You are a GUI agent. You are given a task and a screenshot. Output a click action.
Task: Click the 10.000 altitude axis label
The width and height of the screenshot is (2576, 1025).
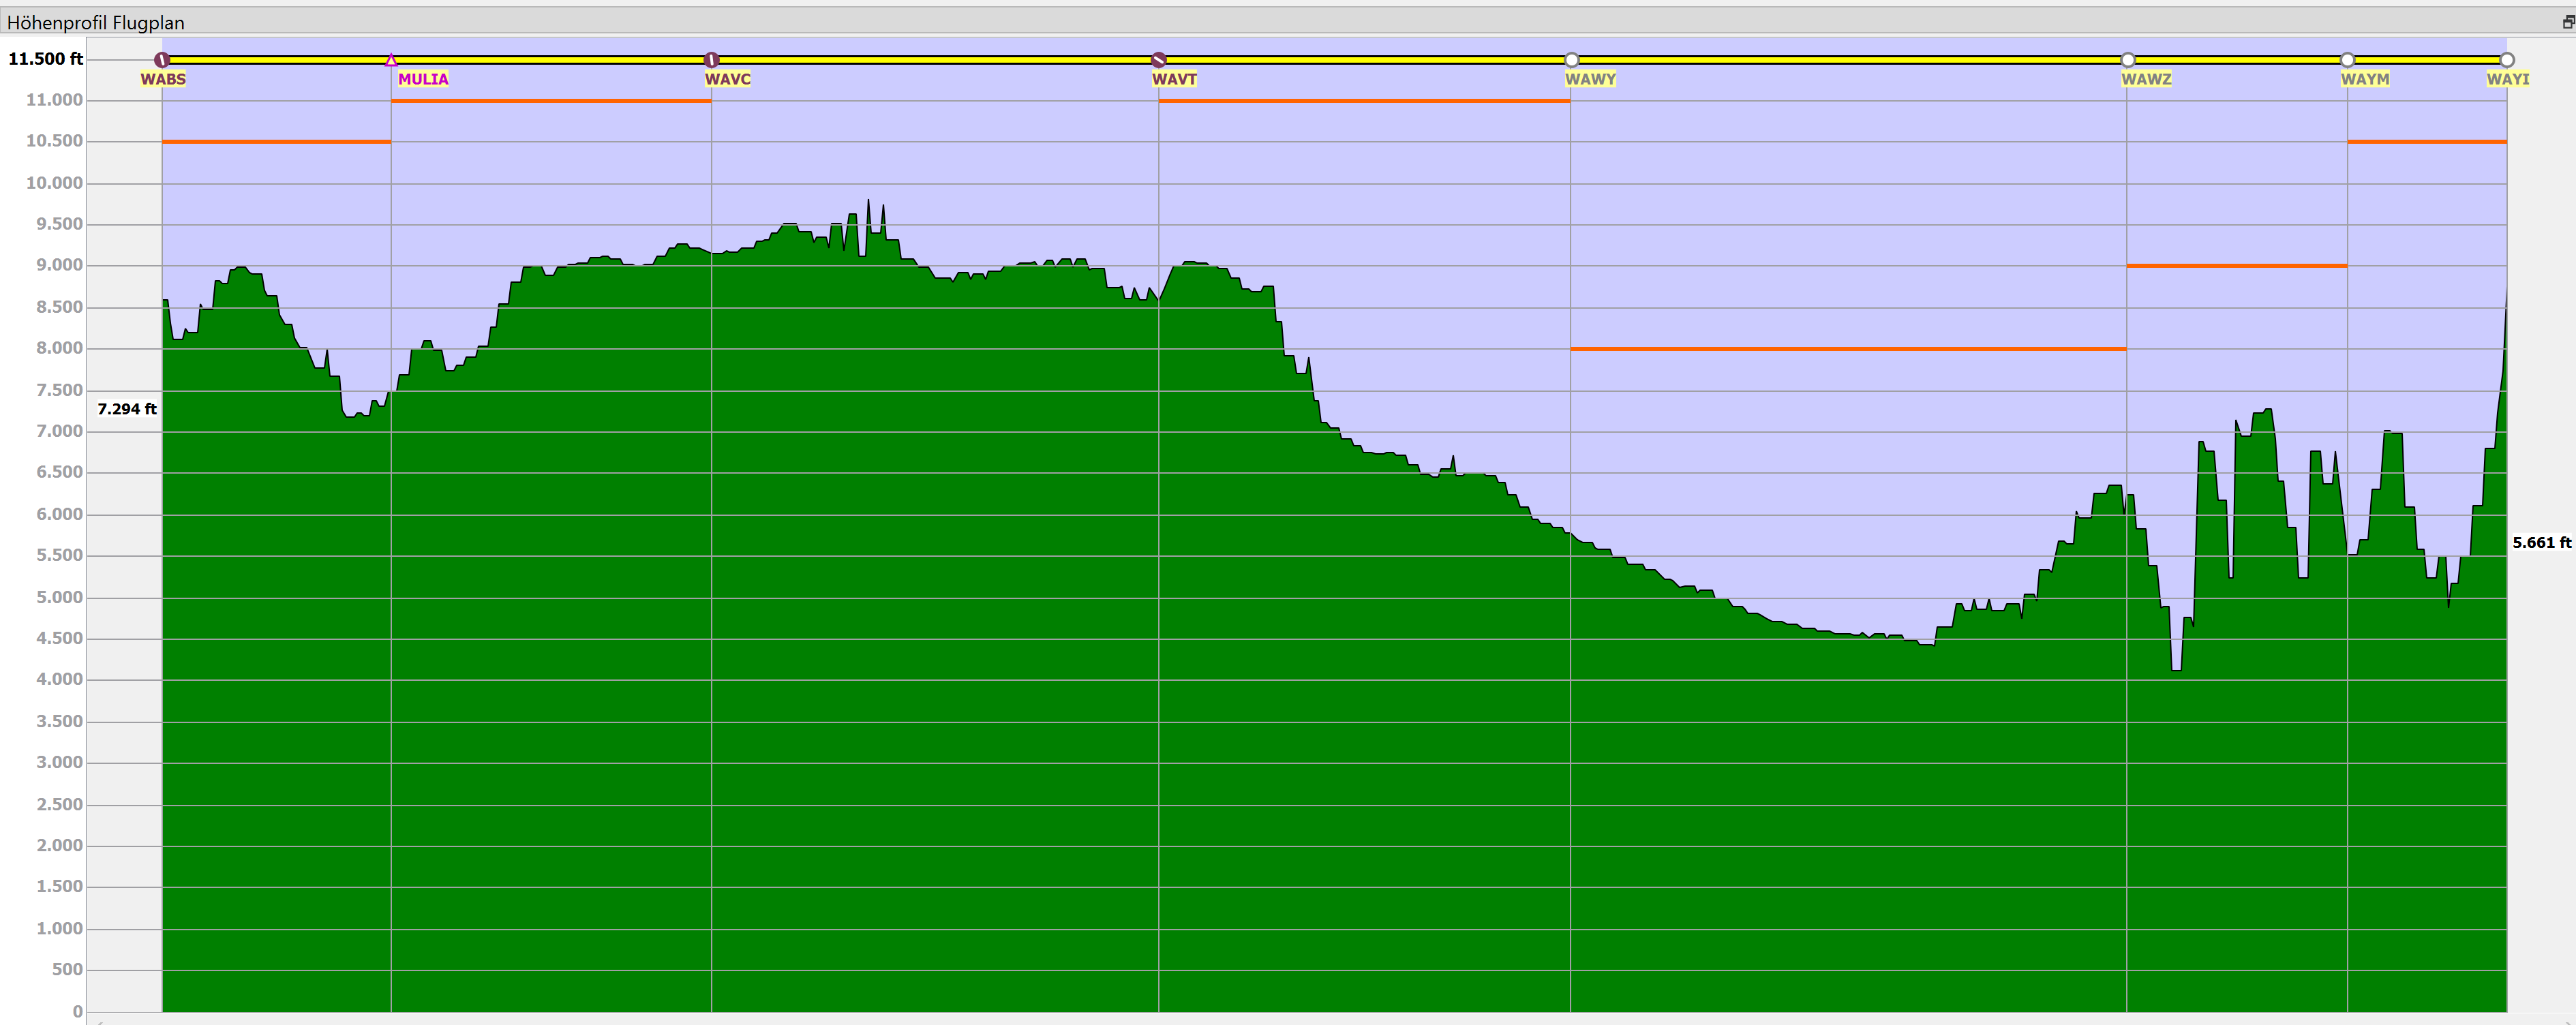[x=54, y=183]
